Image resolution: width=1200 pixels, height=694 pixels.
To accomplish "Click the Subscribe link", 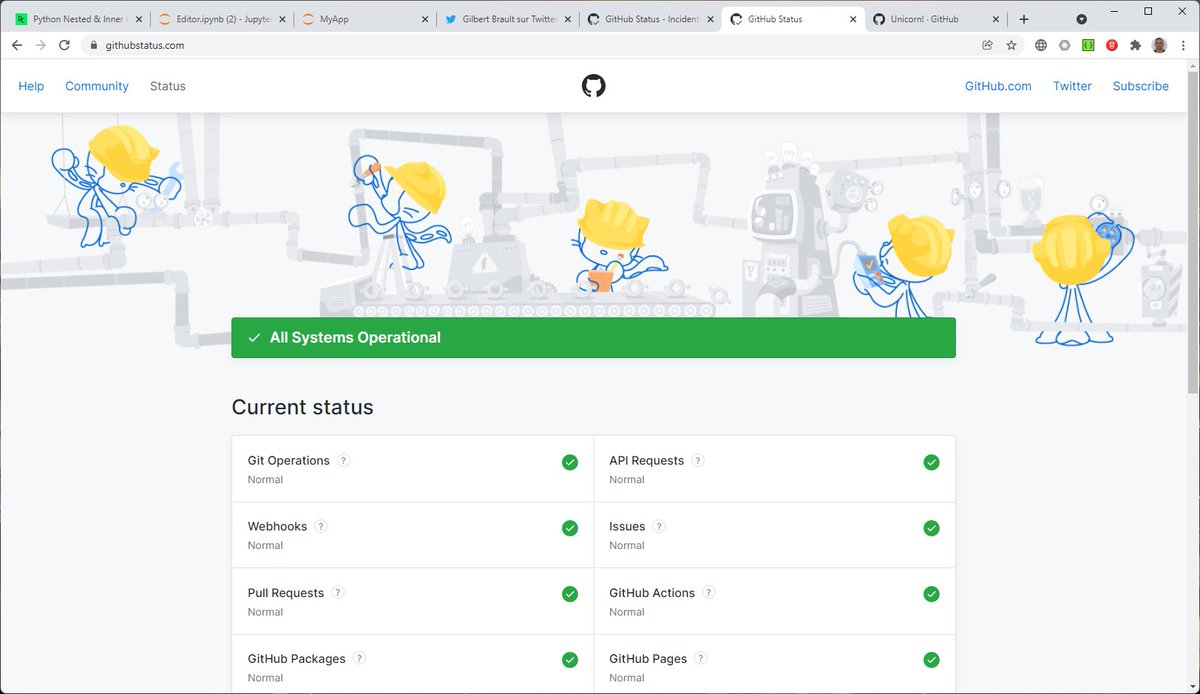I will click(1141, 86).
